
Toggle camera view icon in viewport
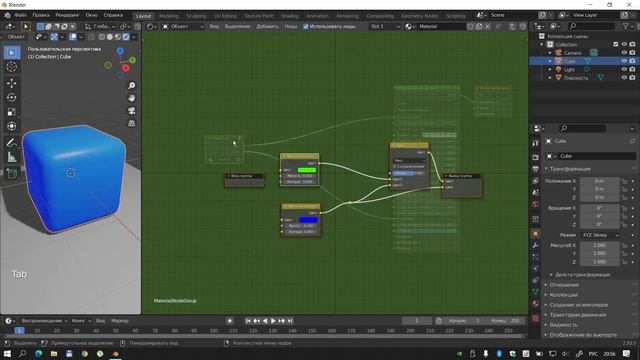131,111
